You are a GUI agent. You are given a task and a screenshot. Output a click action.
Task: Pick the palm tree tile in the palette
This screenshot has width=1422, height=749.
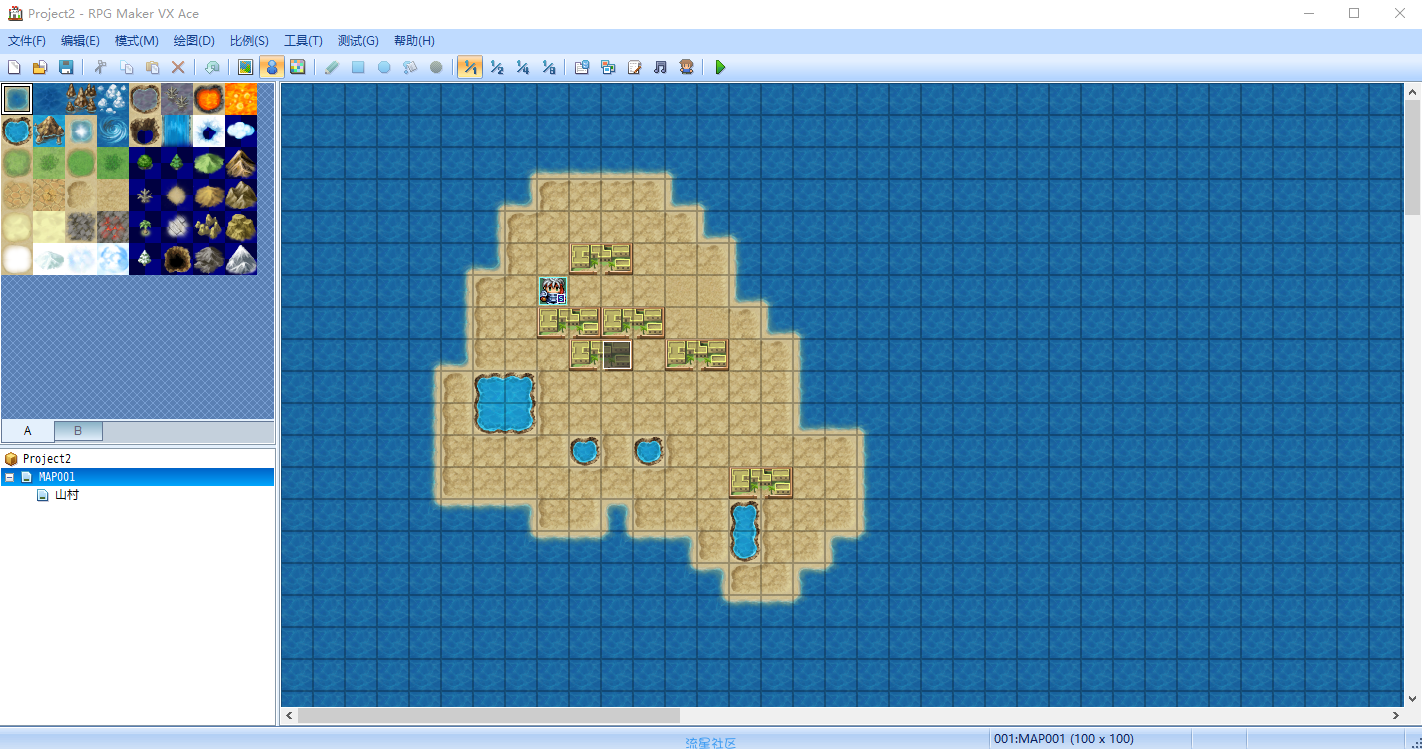(x=145, y=227)
